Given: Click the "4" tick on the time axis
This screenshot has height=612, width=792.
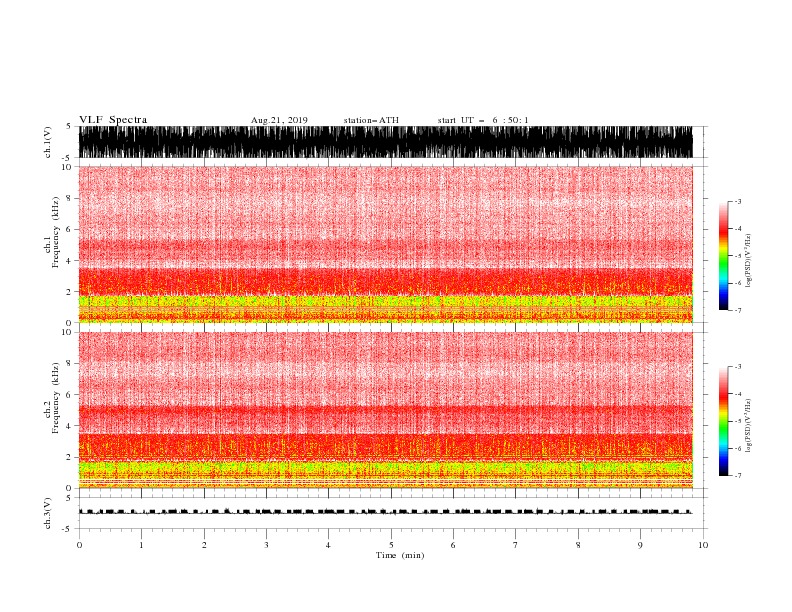Looking at the screenshot, I should (328, 545).
